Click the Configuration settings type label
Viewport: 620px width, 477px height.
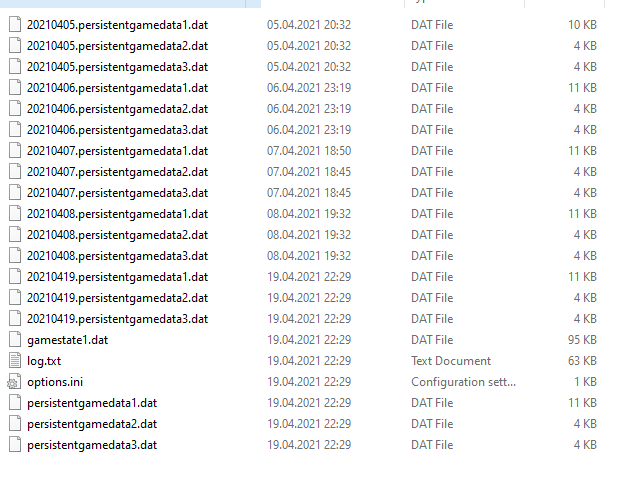463,382
